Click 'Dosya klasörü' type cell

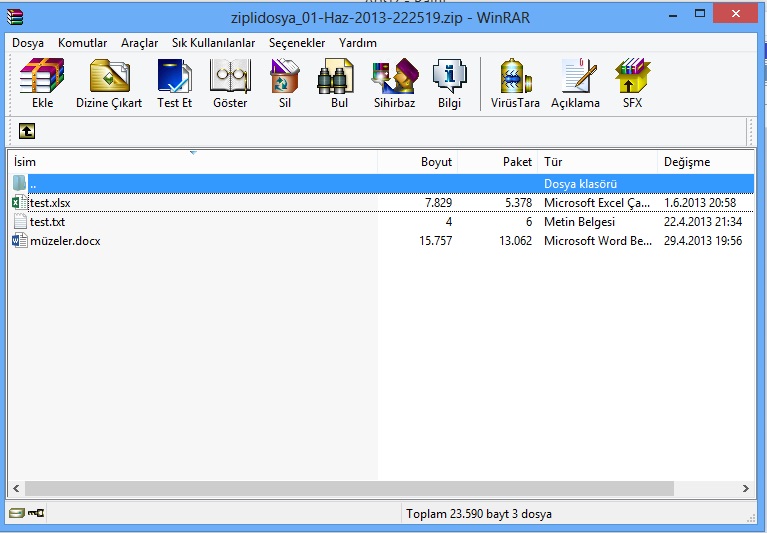point(580,183)
